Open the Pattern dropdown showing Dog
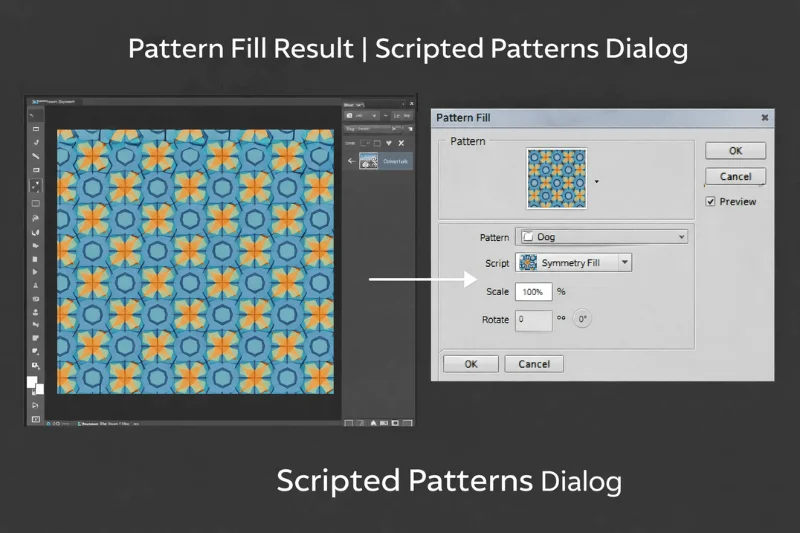Screen dimensions: 800x533 coord(602,237)
